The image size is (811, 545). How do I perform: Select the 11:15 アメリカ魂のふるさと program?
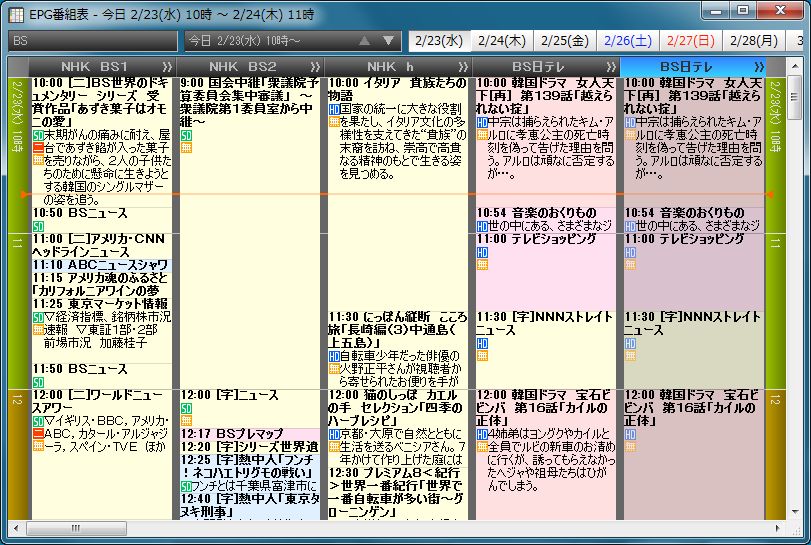point(101,285)
